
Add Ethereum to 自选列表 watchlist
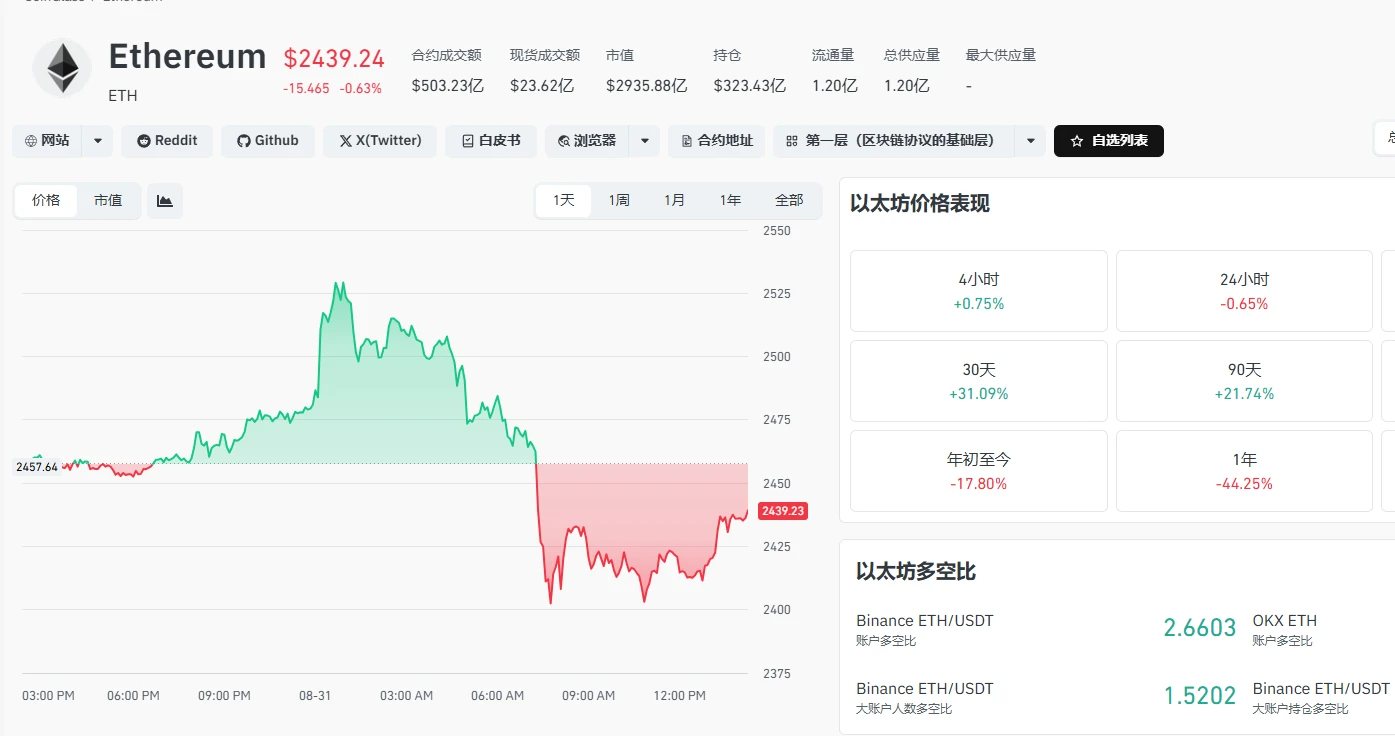coord(1109,141)
